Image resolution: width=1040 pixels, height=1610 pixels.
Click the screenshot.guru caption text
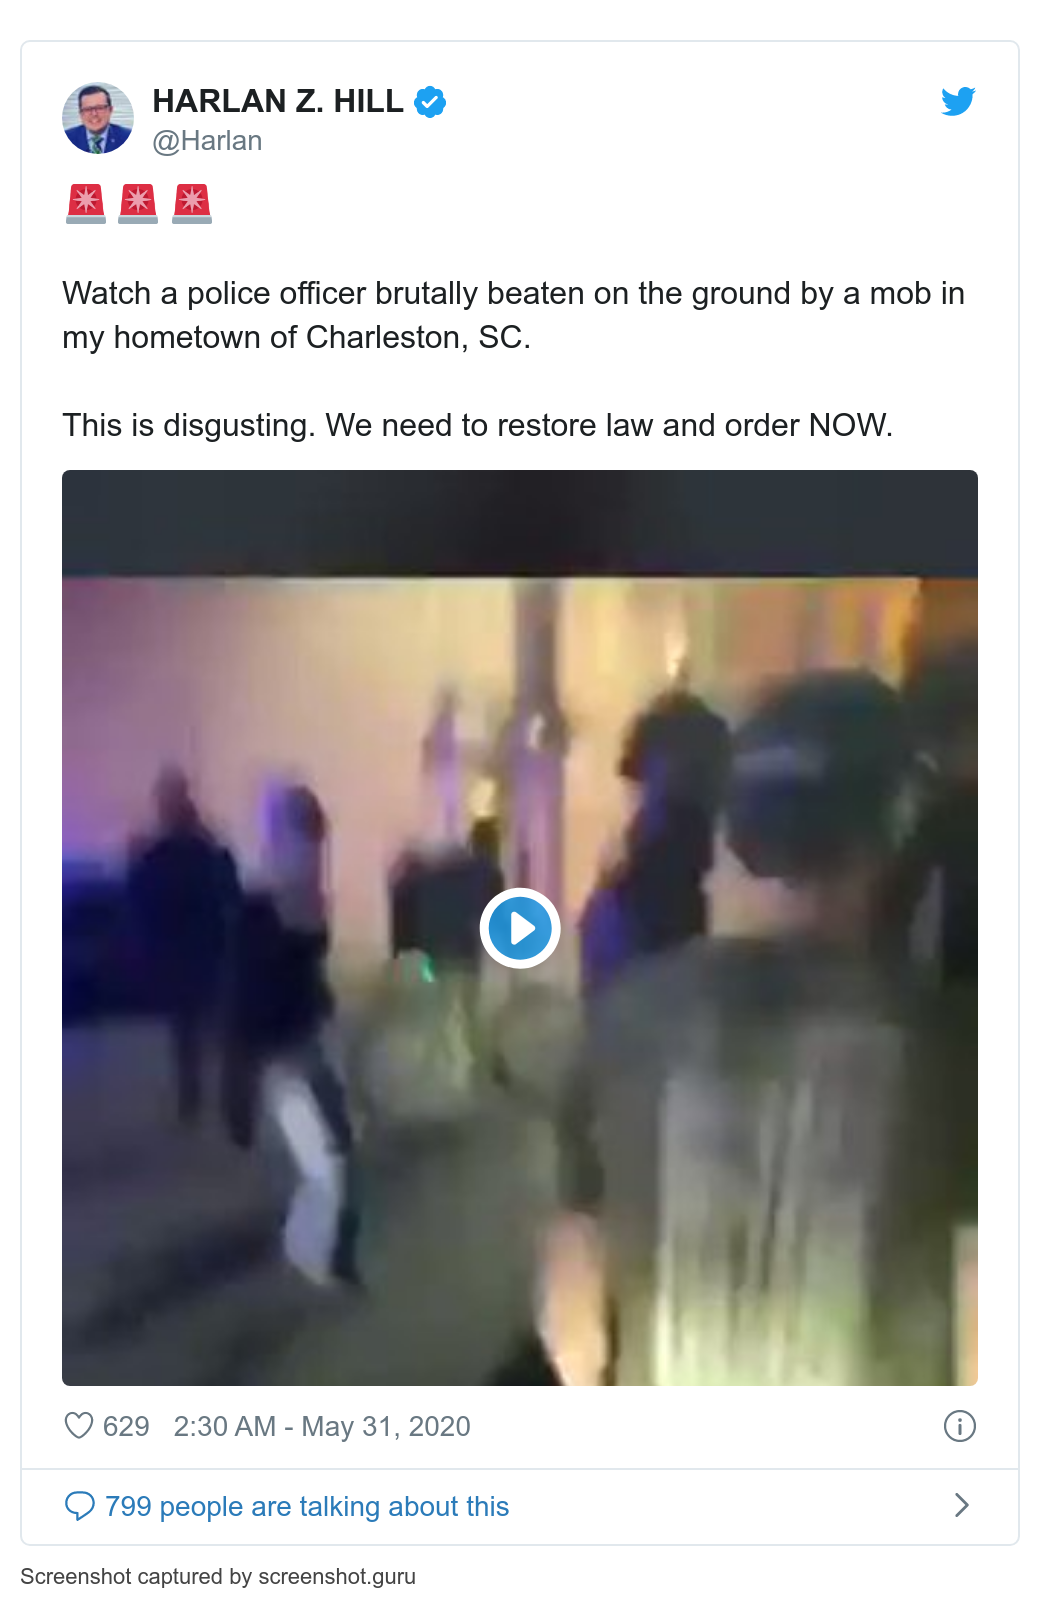click(x=218, y=1577)
